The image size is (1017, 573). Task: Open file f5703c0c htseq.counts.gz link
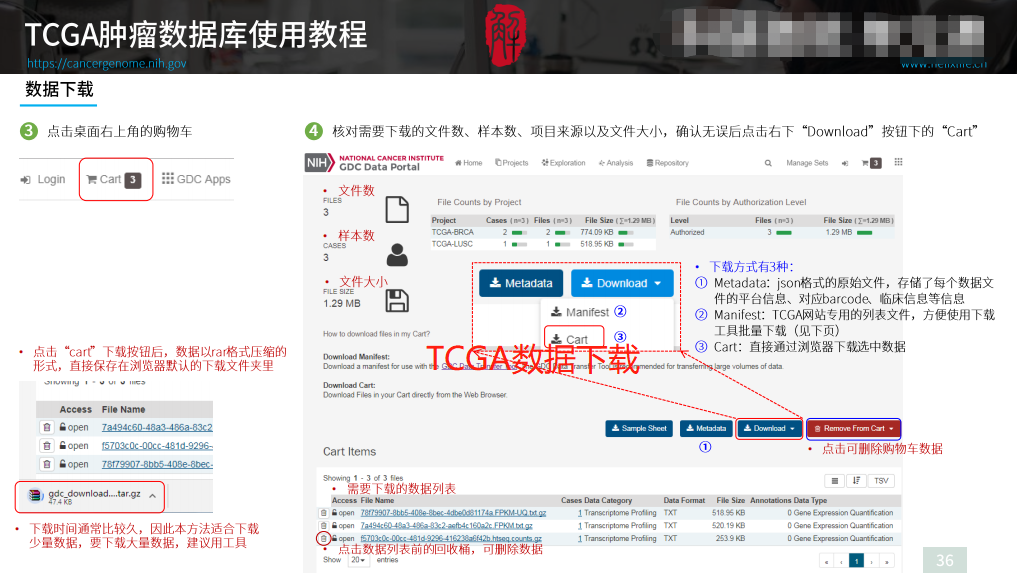451,539
